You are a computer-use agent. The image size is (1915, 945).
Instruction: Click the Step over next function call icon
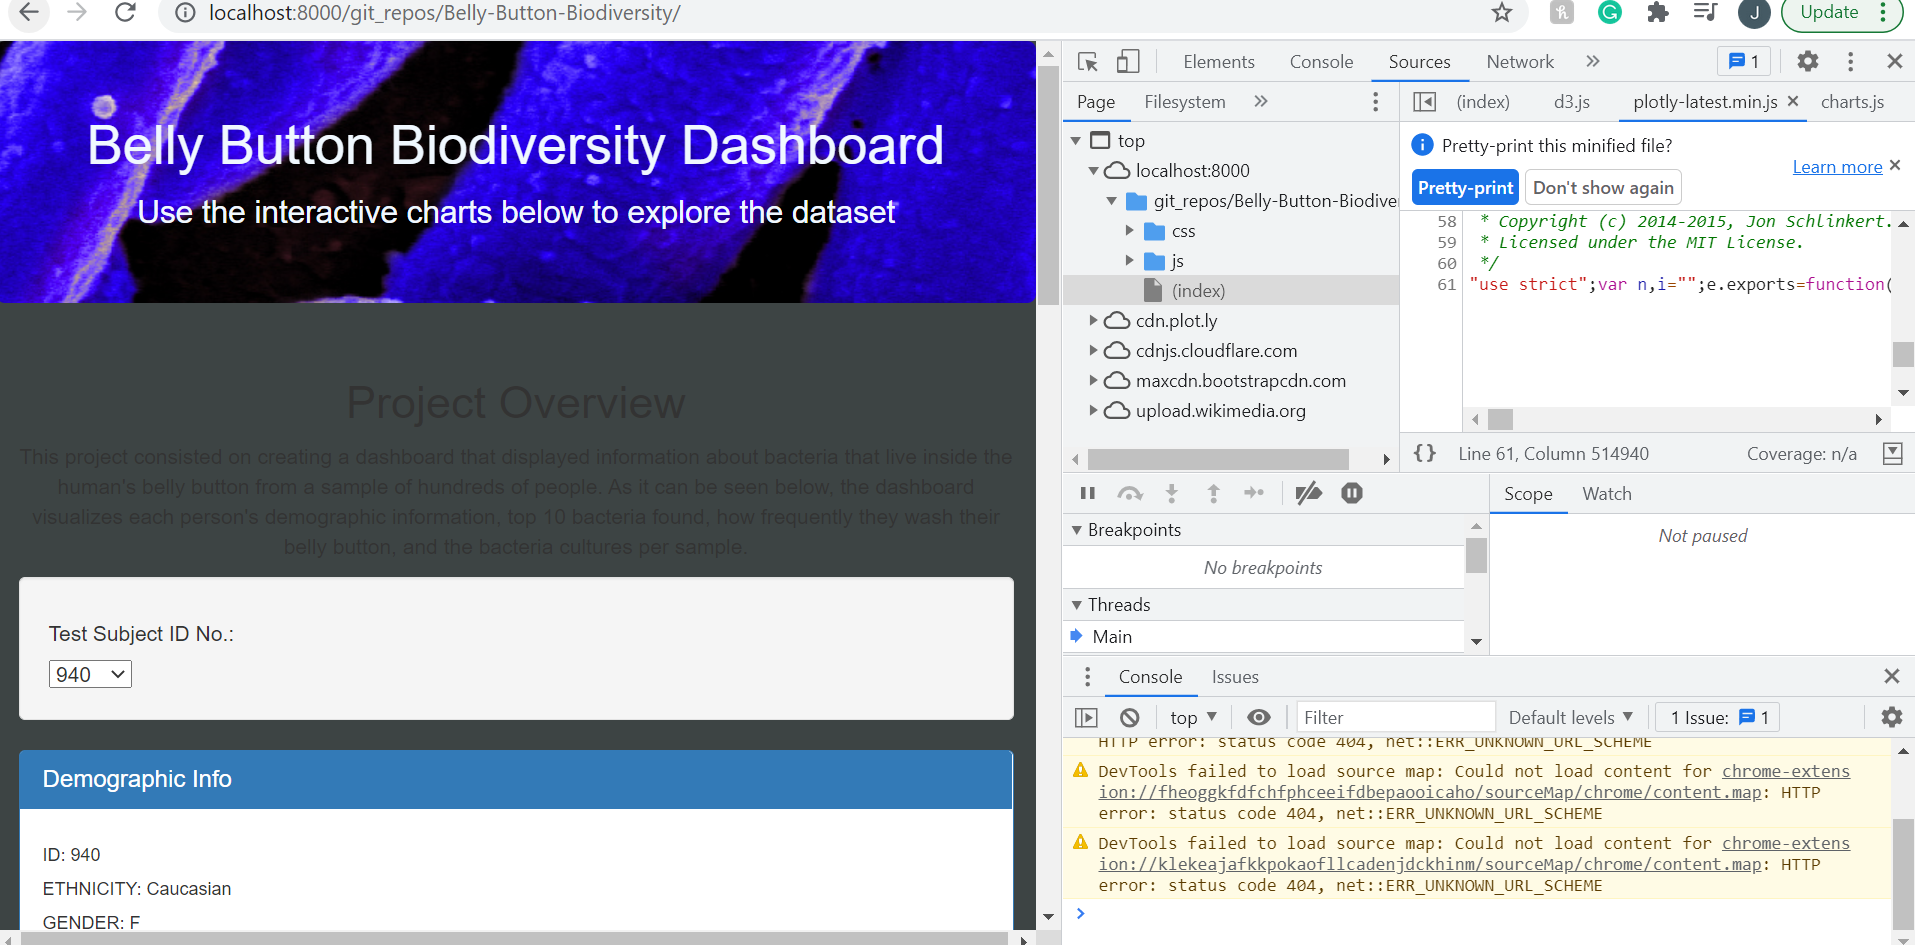point(1130,492)
